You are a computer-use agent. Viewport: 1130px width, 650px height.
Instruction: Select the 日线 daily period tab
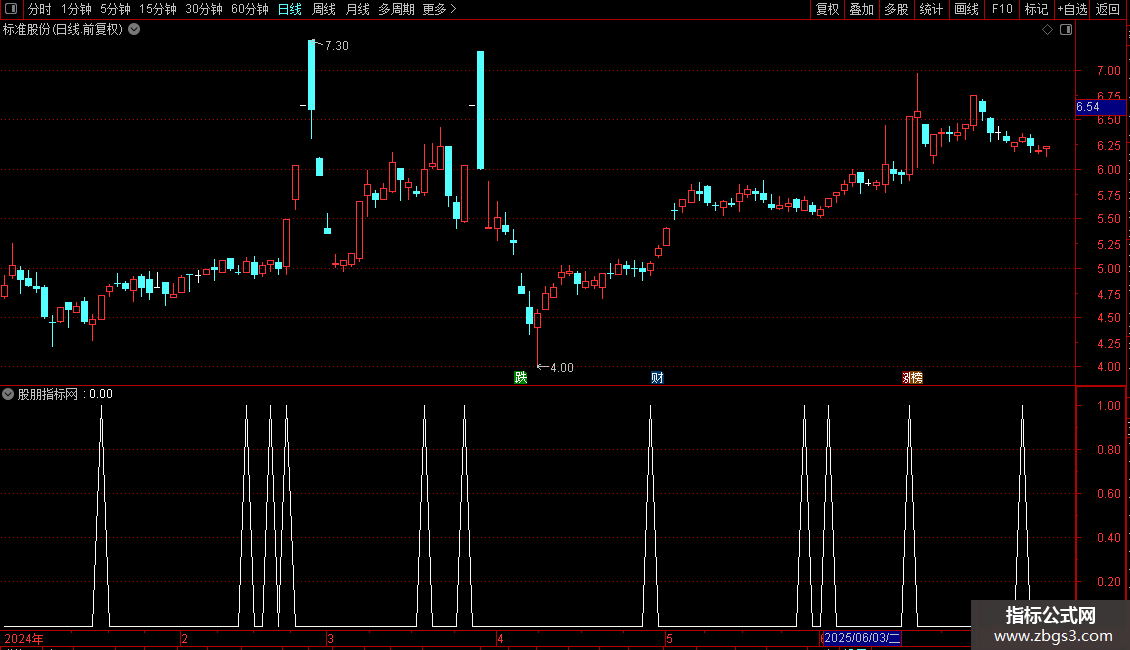pos(290,9)
